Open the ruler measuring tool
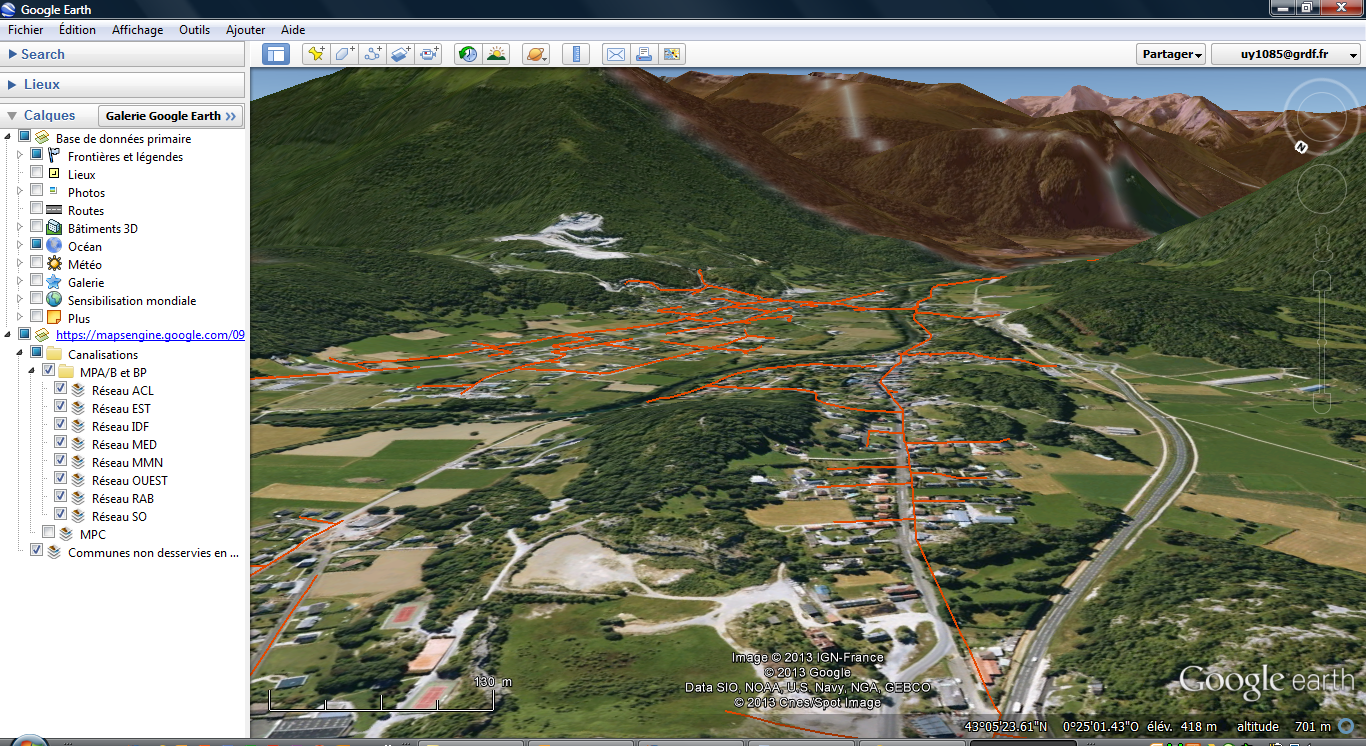 pyautogui.click(x=575, y=54)
